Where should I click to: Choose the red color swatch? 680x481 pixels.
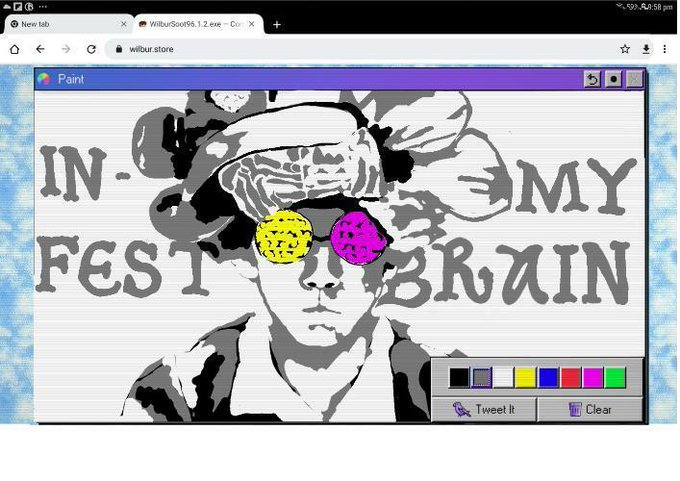point(571,377)
